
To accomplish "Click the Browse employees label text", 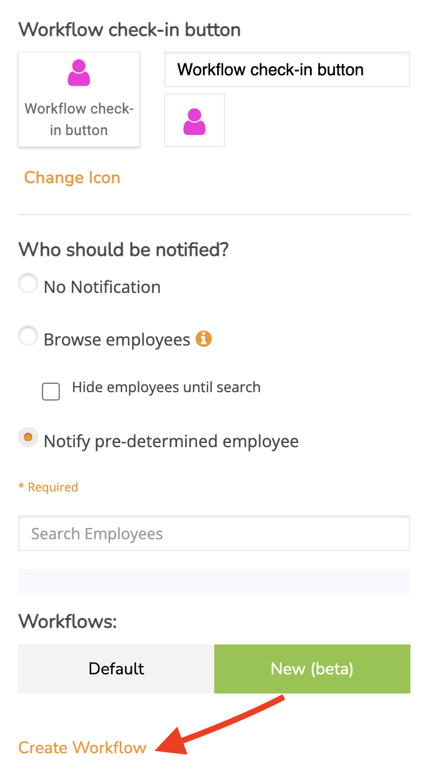I will pyautogui.click(x=117, y=340).
